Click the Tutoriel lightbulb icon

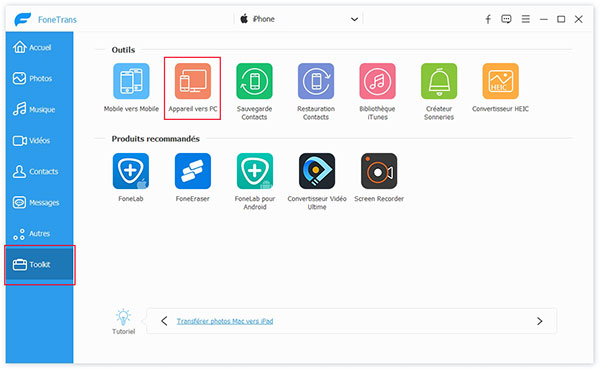[123, 317]
